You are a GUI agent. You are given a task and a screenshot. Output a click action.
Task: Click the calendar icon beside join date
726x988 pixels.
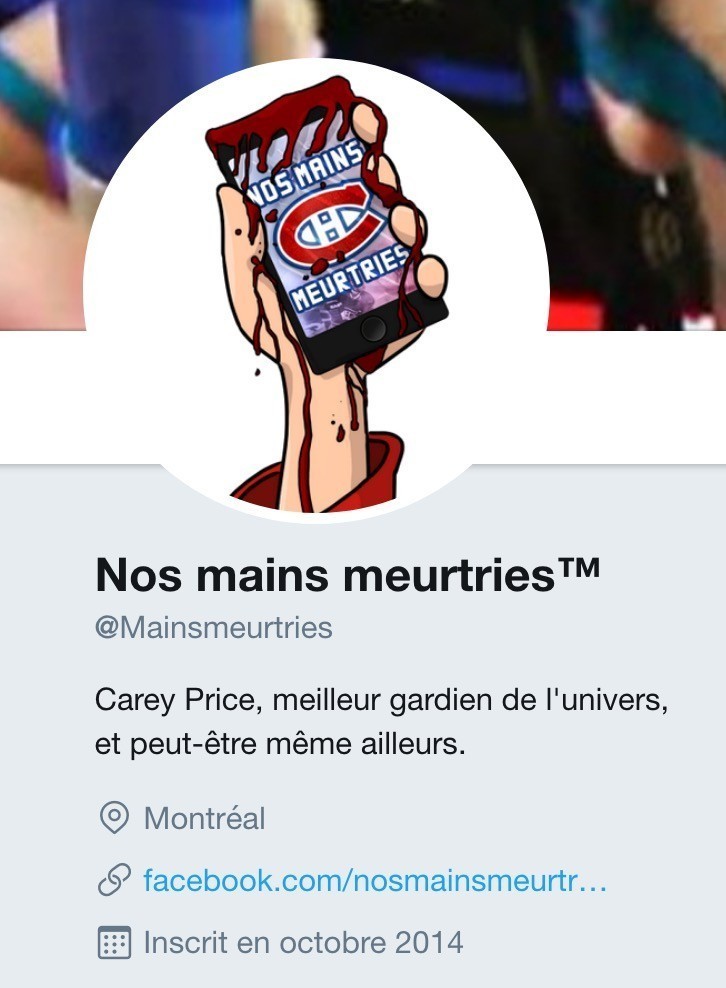click(x=115, y=943)
